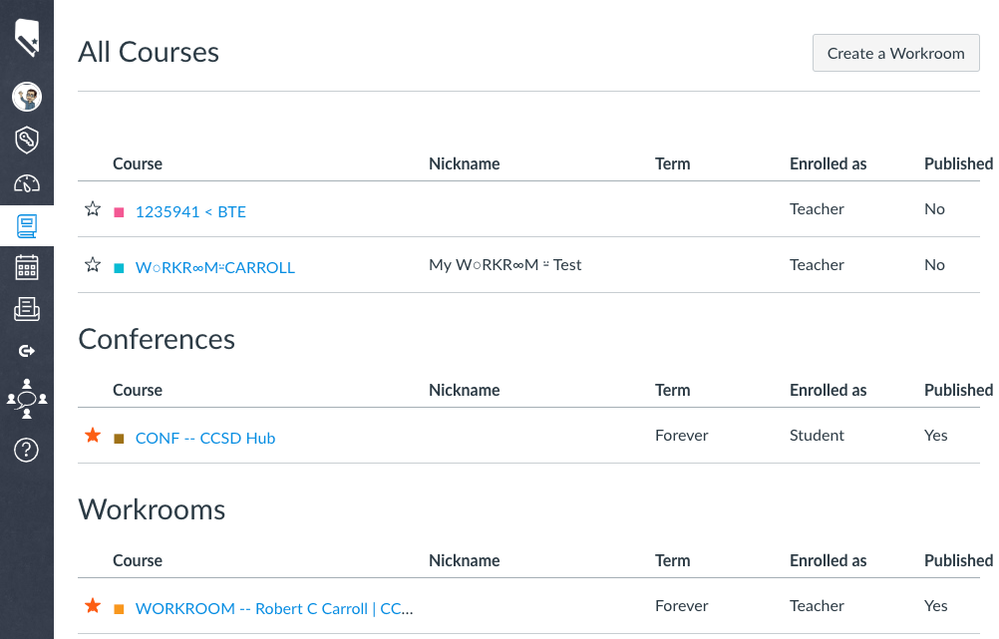999x639 pixels.
Task: Click the My W○RKR∞M Test nickname text
Action: 505,265
